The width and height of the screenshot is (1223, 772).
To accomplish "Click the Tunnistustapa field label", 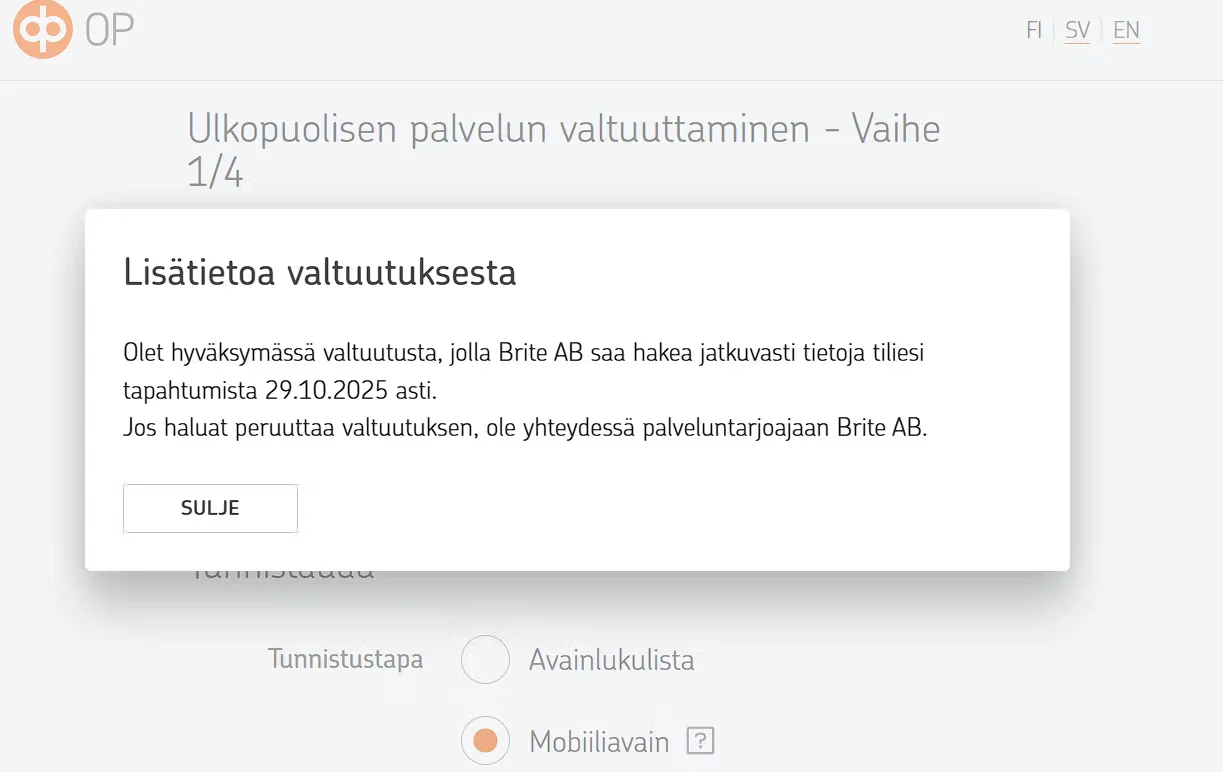I will [x=345, y=660].
